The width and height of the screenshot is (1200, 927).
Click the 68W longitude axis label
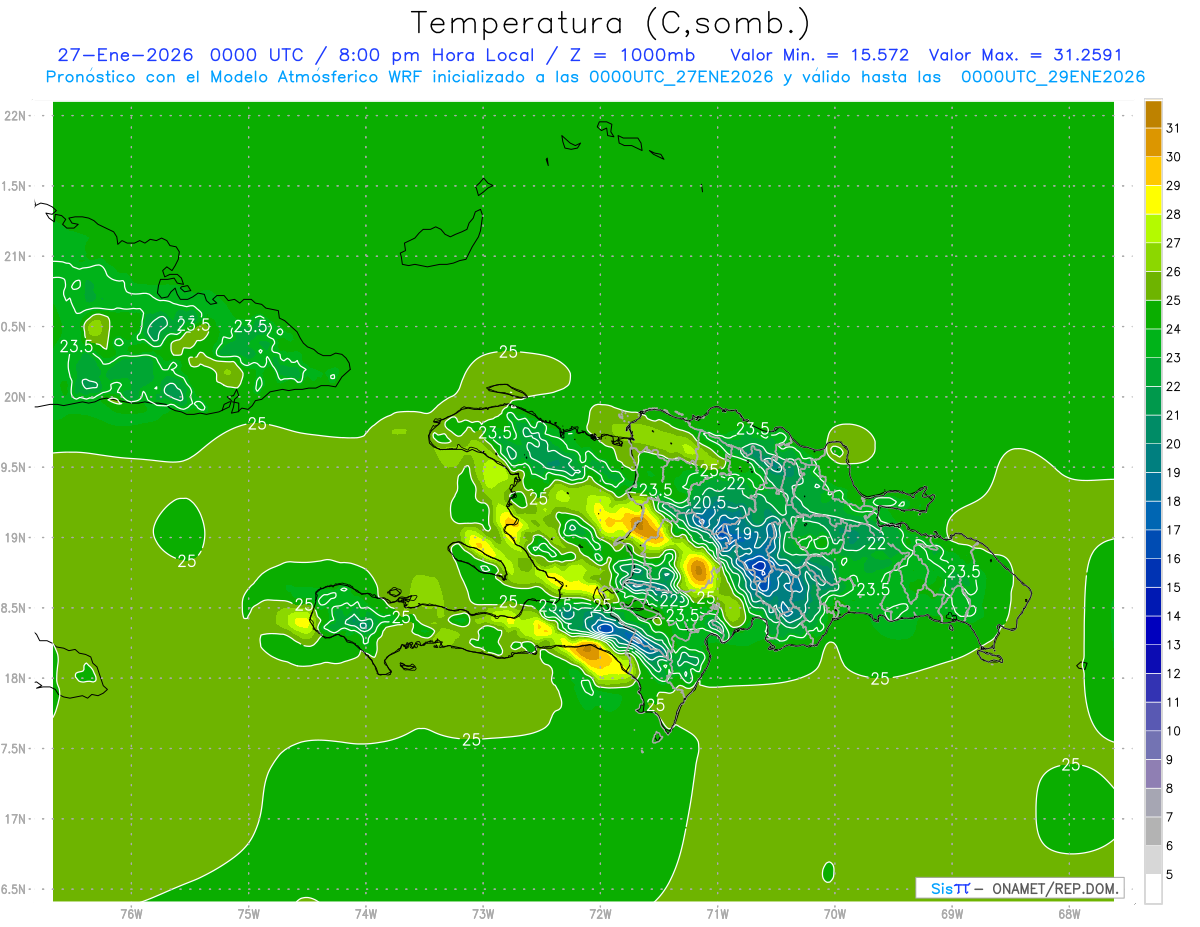point(1069,914)
